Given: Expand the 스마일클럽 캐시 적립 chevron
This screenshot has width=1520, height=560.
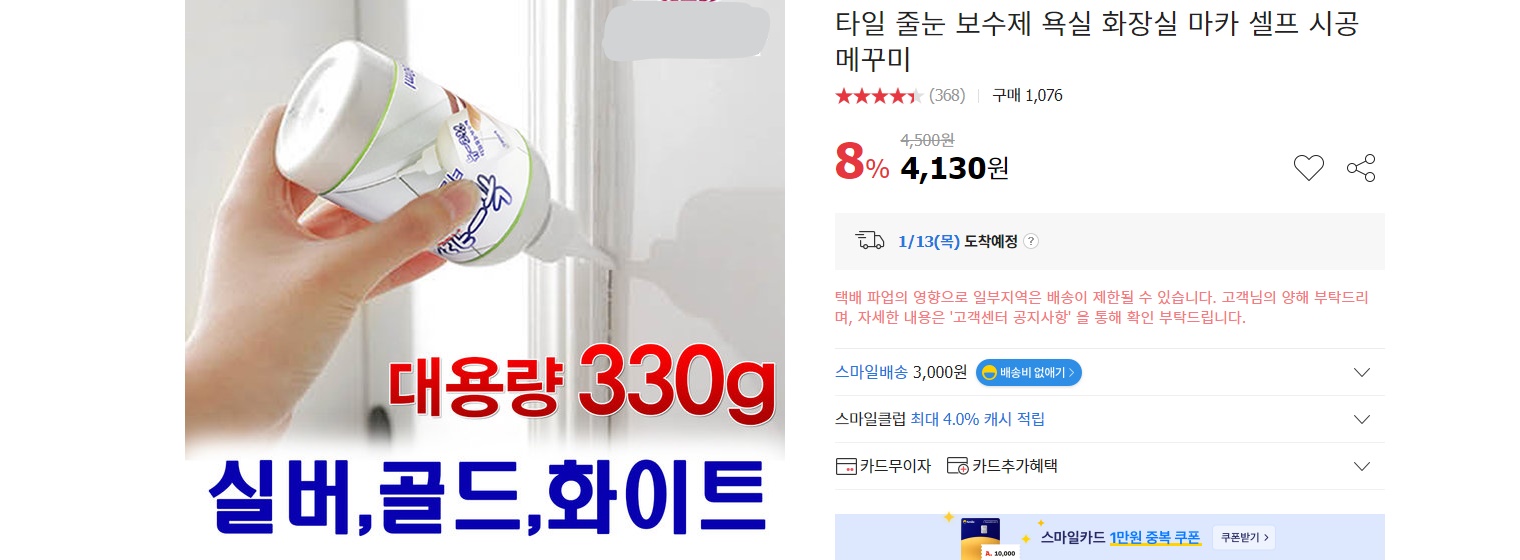Looking at the screenshot, I should tap(1361, 419).
